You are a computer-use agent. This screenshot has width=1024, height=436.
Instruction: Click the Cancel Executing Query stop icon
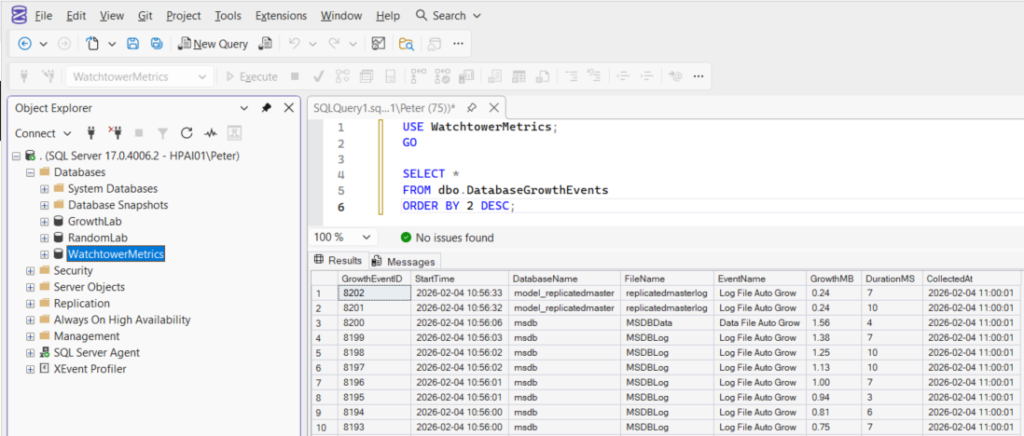click(295, 76)
